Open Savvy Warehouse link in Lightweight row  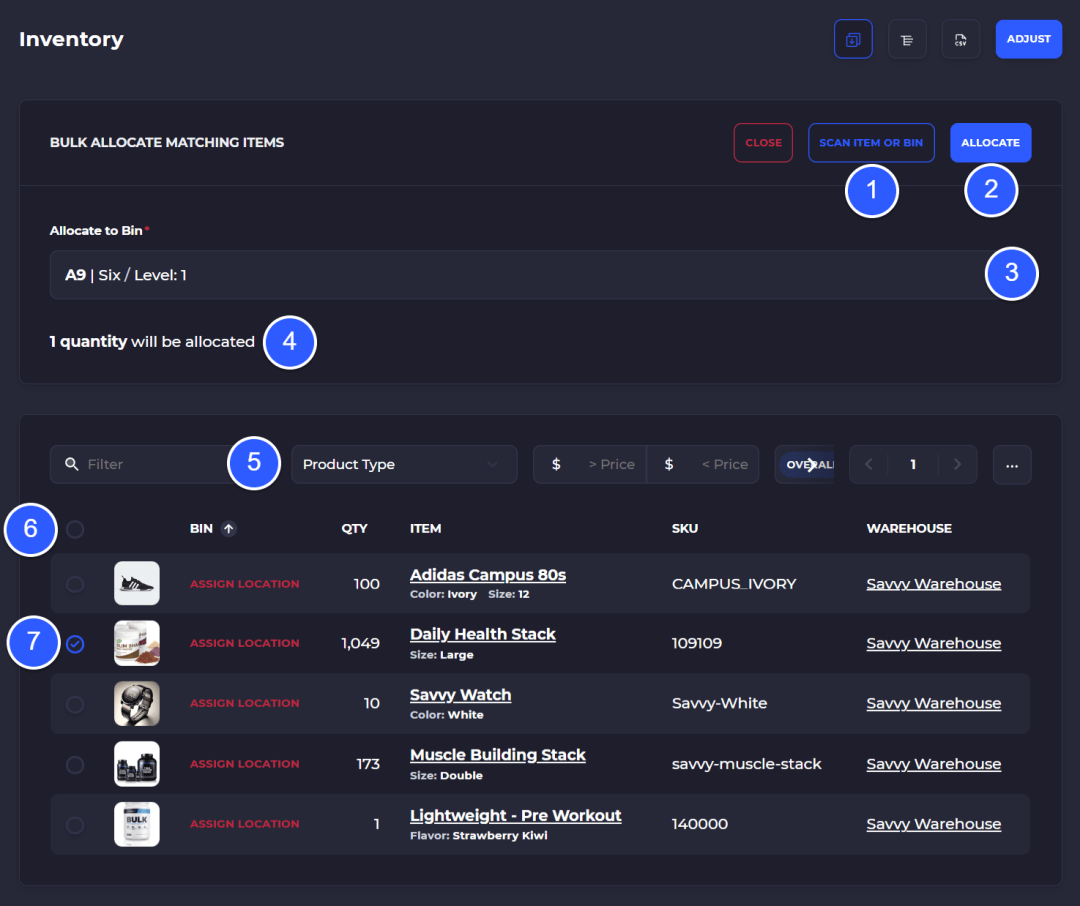click(x=933, y=823)
